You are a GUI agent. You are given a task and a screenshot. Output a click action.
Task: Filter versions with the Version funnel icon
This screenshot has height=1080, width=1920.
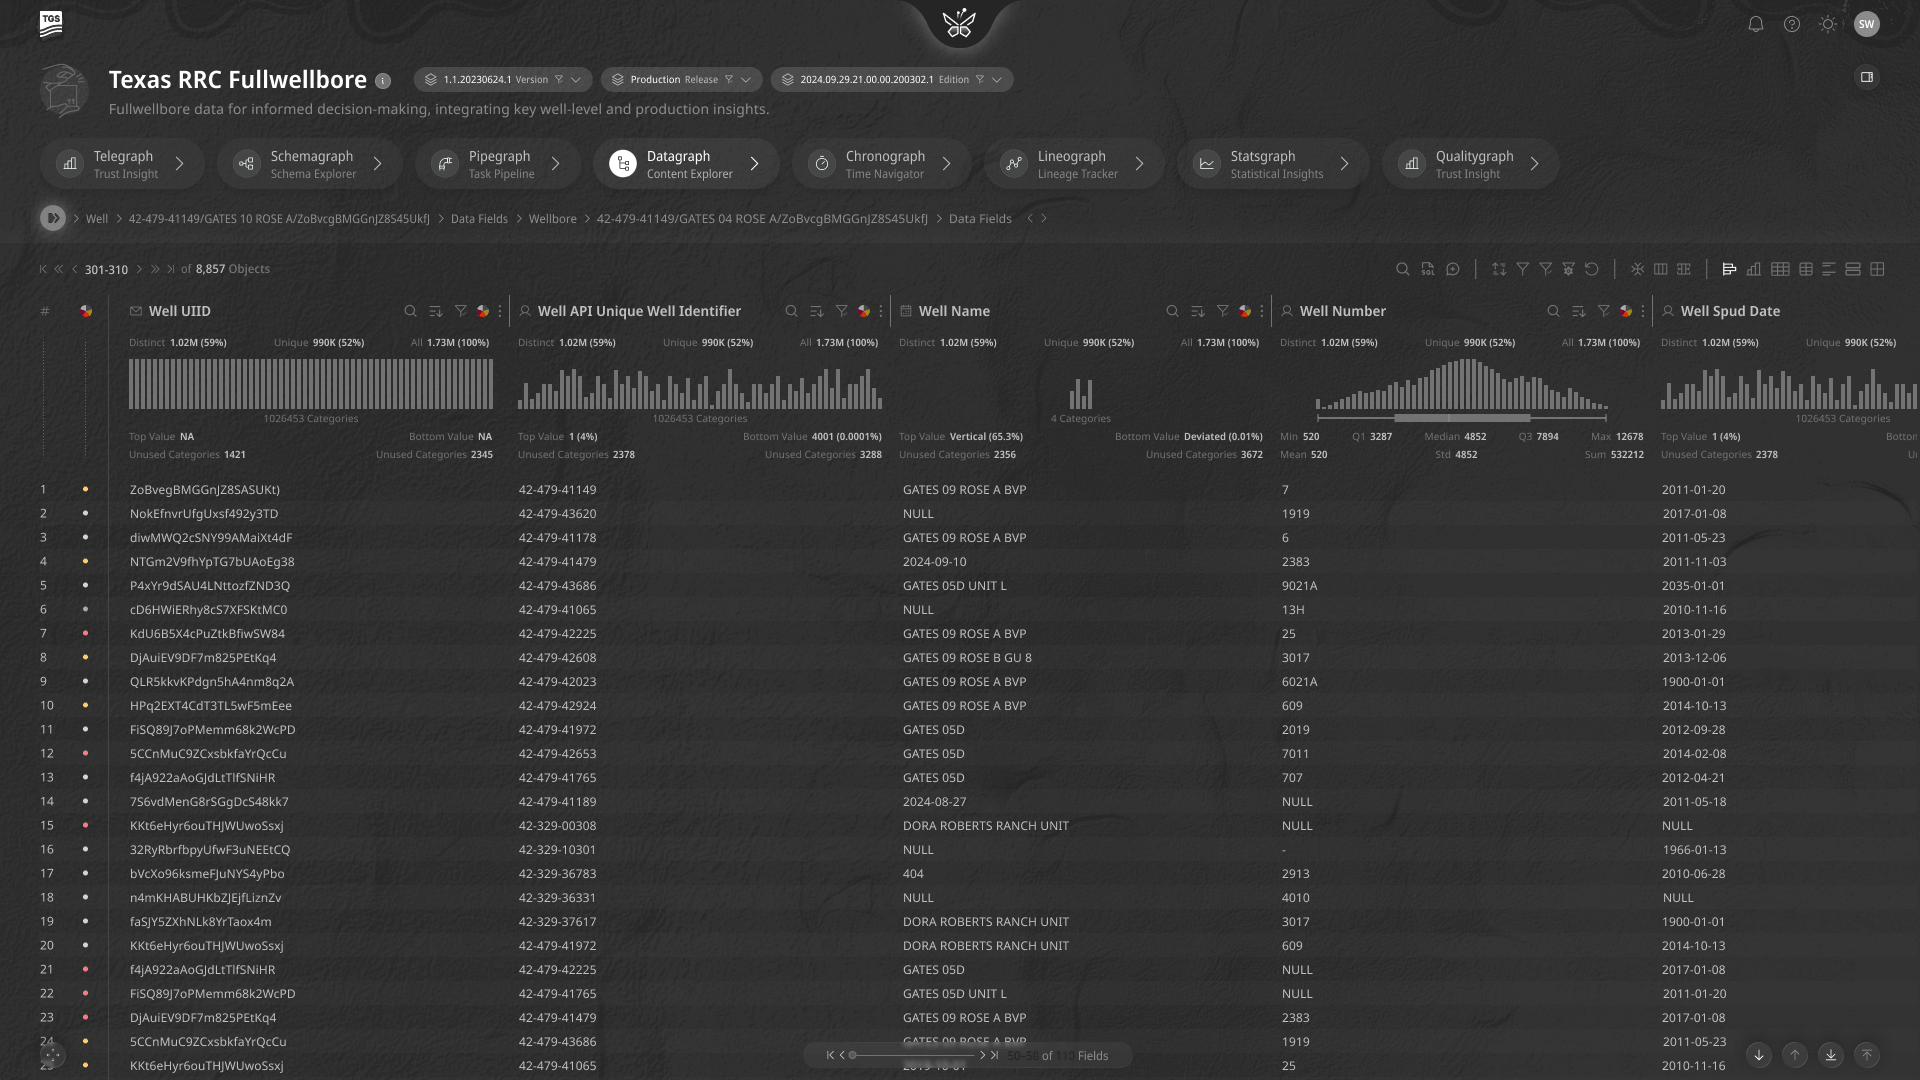pyautogui.click(x=559, y=80)
